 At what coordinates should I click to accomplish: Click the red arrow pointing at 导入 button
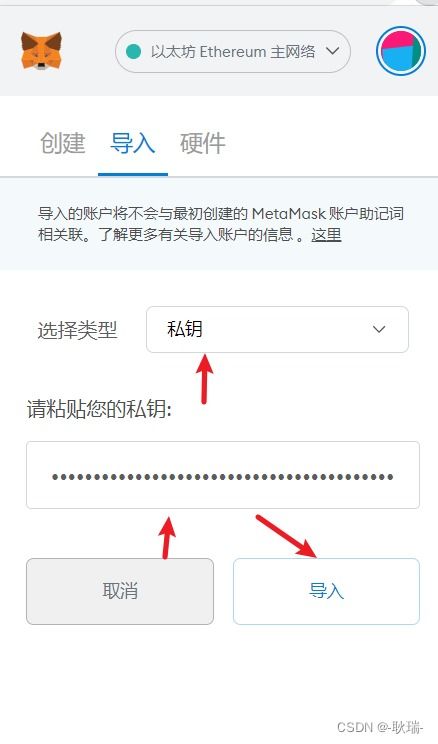(286, 536)
